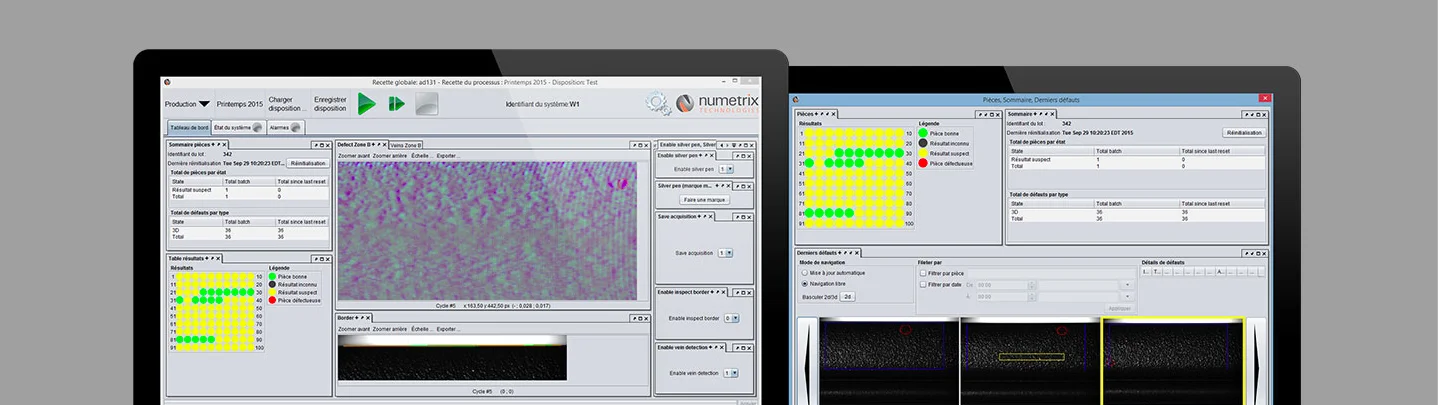Click Réinitialisation in right window Sommaire panel

(1244, 132)
